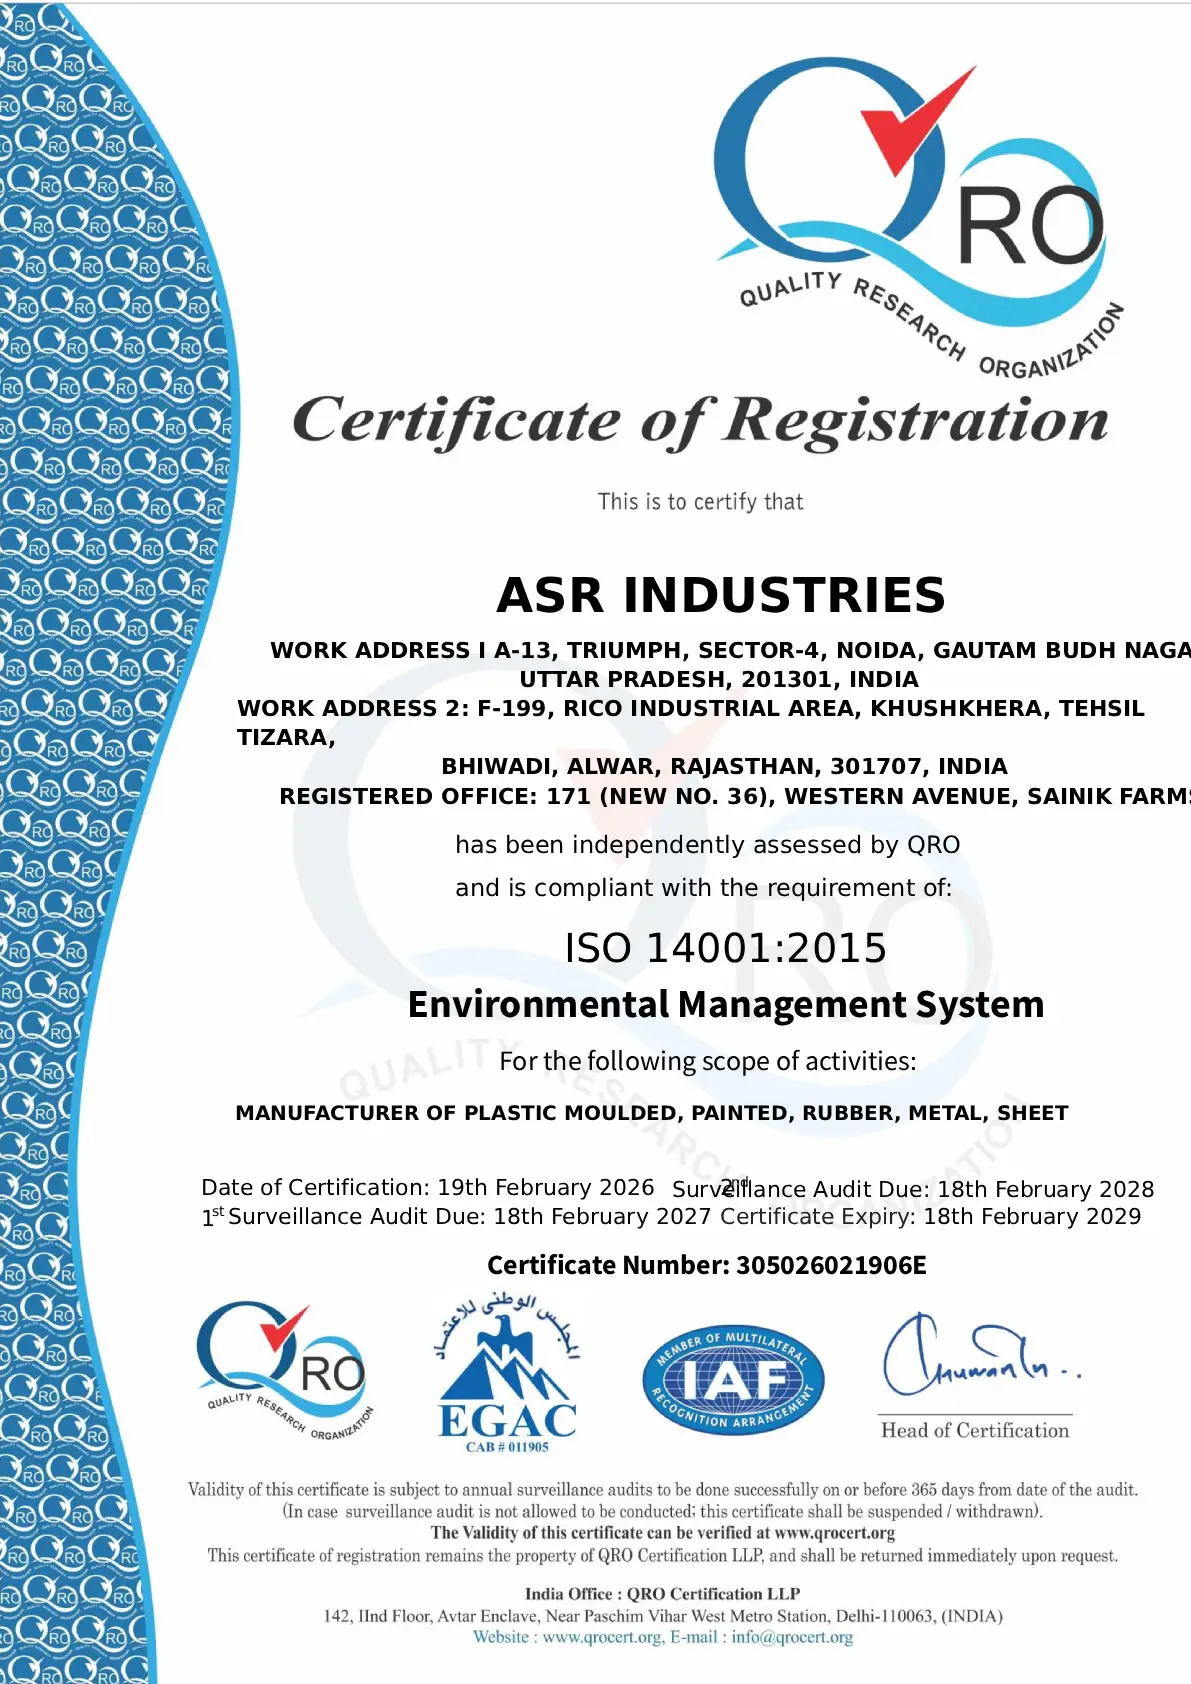This screenshot has height=1684, width=1191.
Task: Click the ISO 14001:2015 standard text
Action: [725, 948]
